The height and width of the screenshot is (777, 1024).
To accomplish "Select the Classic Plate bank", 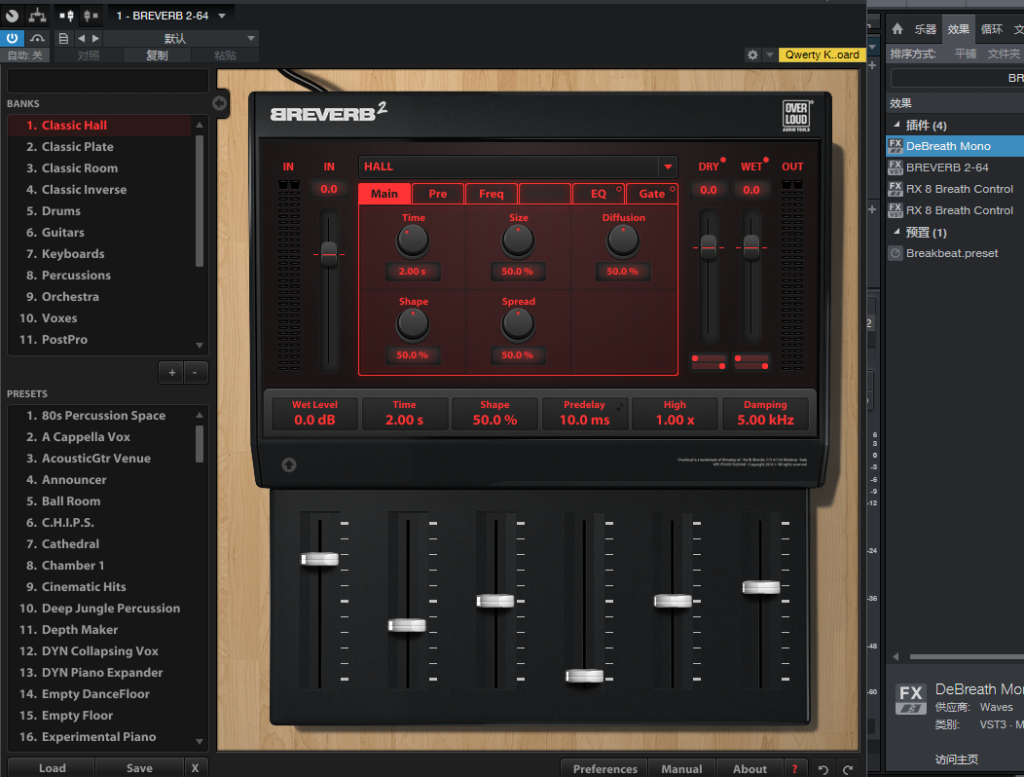I will coord(99,147).
